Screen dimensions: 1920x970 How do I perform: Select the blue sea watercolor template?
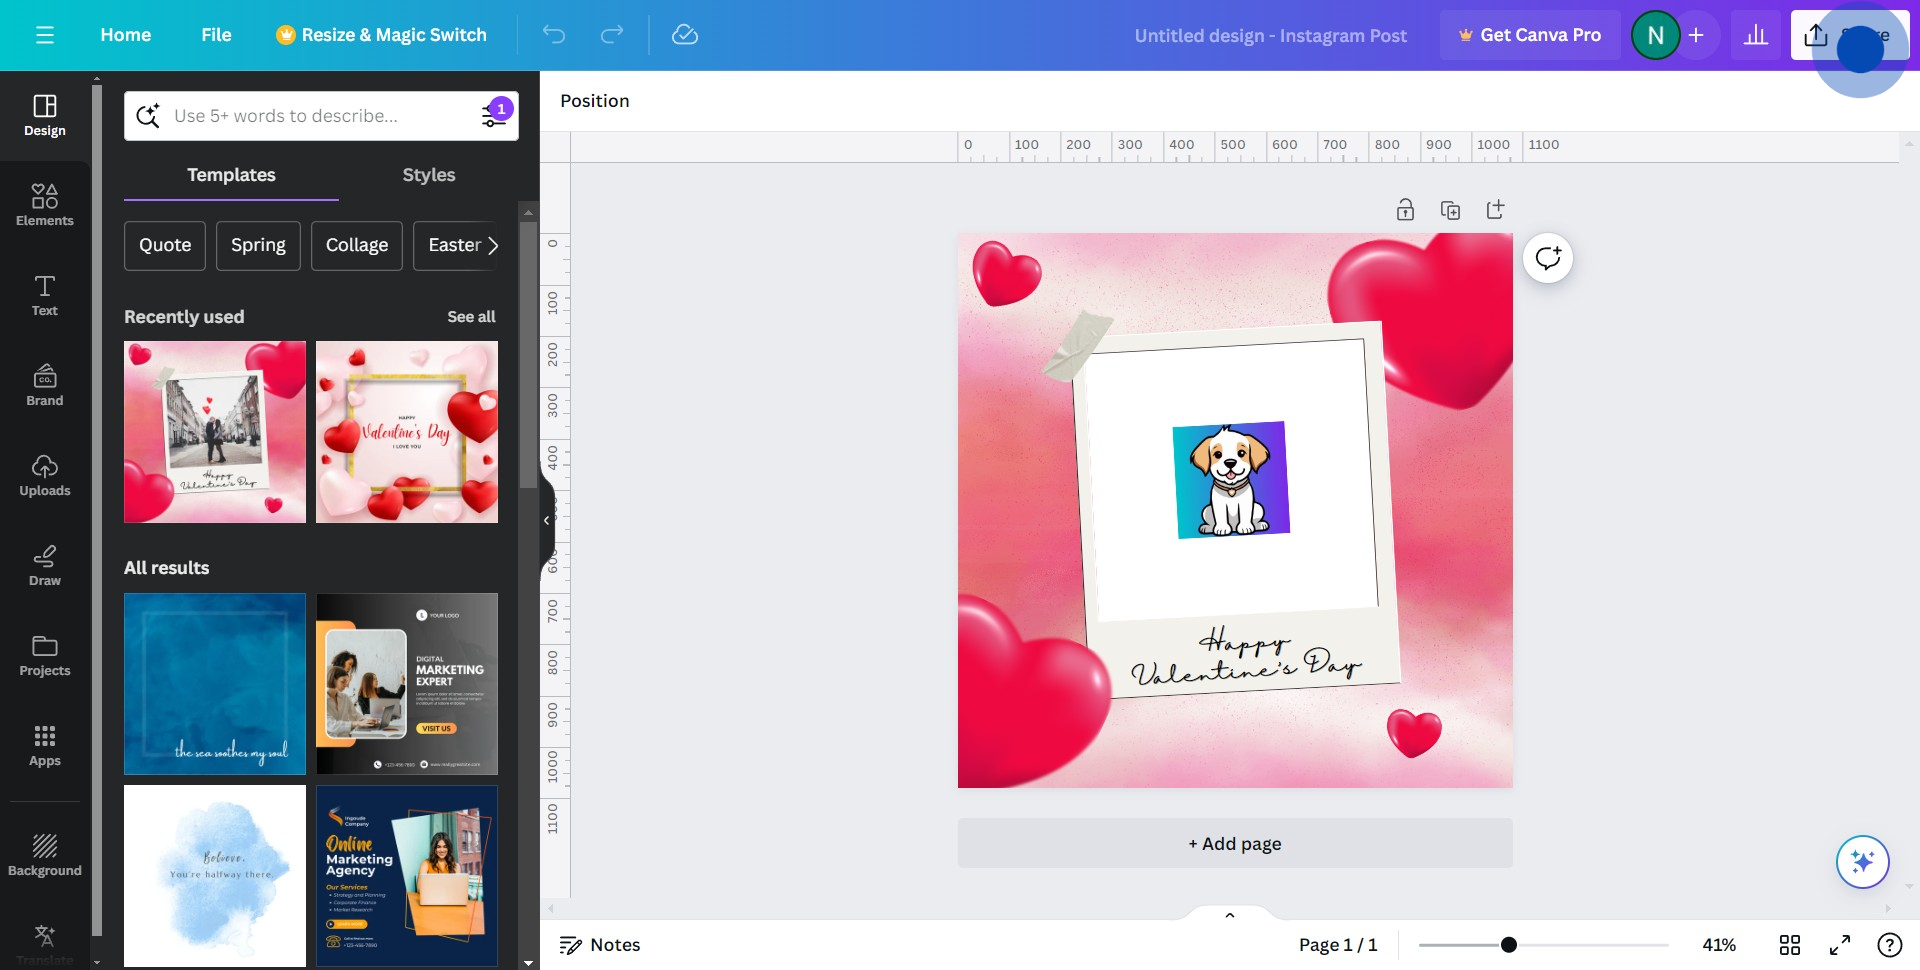(215, 684)
